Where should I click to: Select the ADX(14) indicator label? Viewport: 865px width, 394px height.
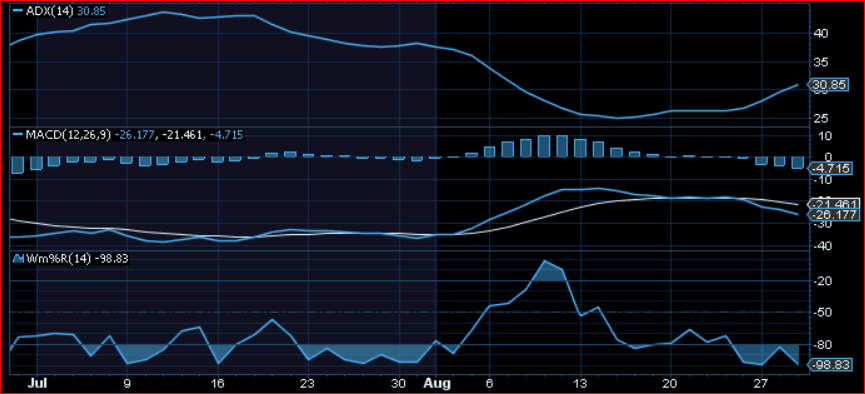[x=50, y=11]
